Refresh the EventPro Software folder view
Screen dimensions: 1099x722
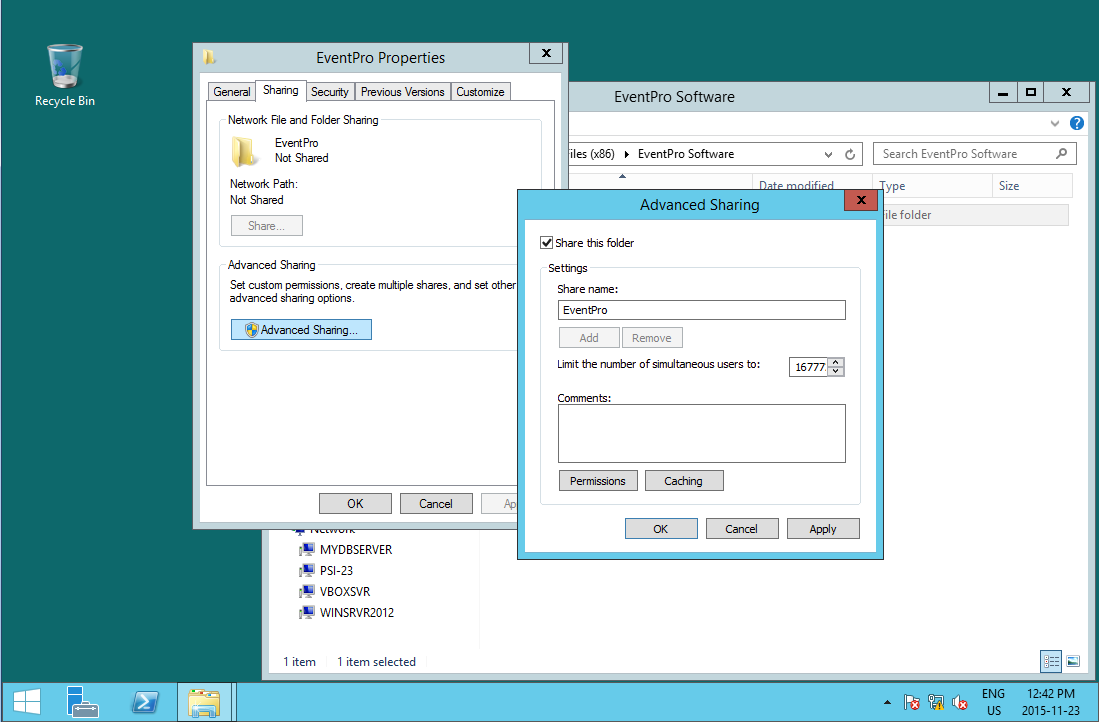[849, 154]
